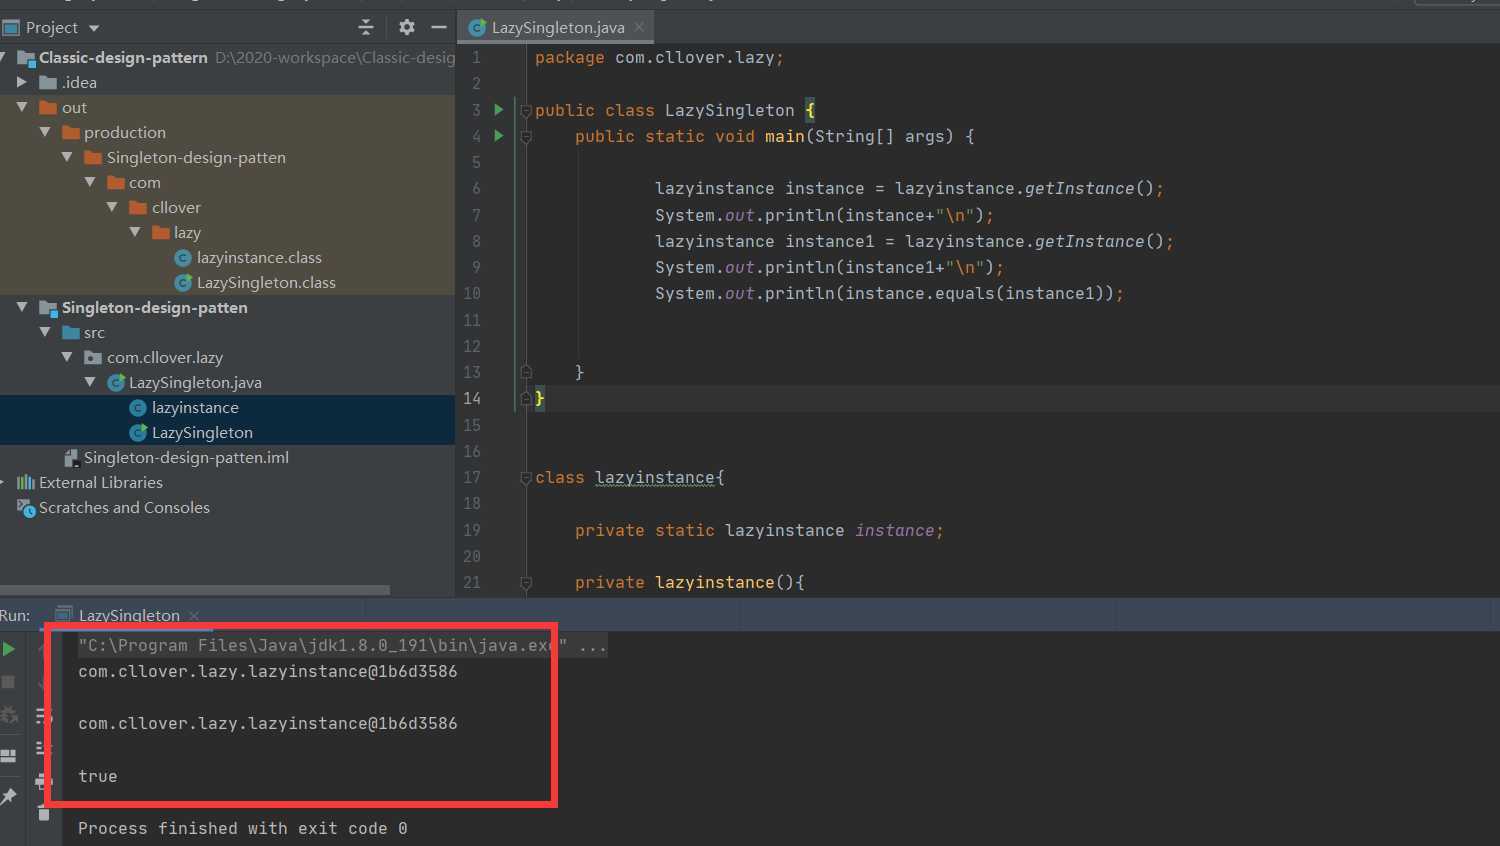Click 'instance.equals(instance1)' on line 10
The width and height of the screenshot is (1500, 846).
pyautogui.click(x=974, y=293)
